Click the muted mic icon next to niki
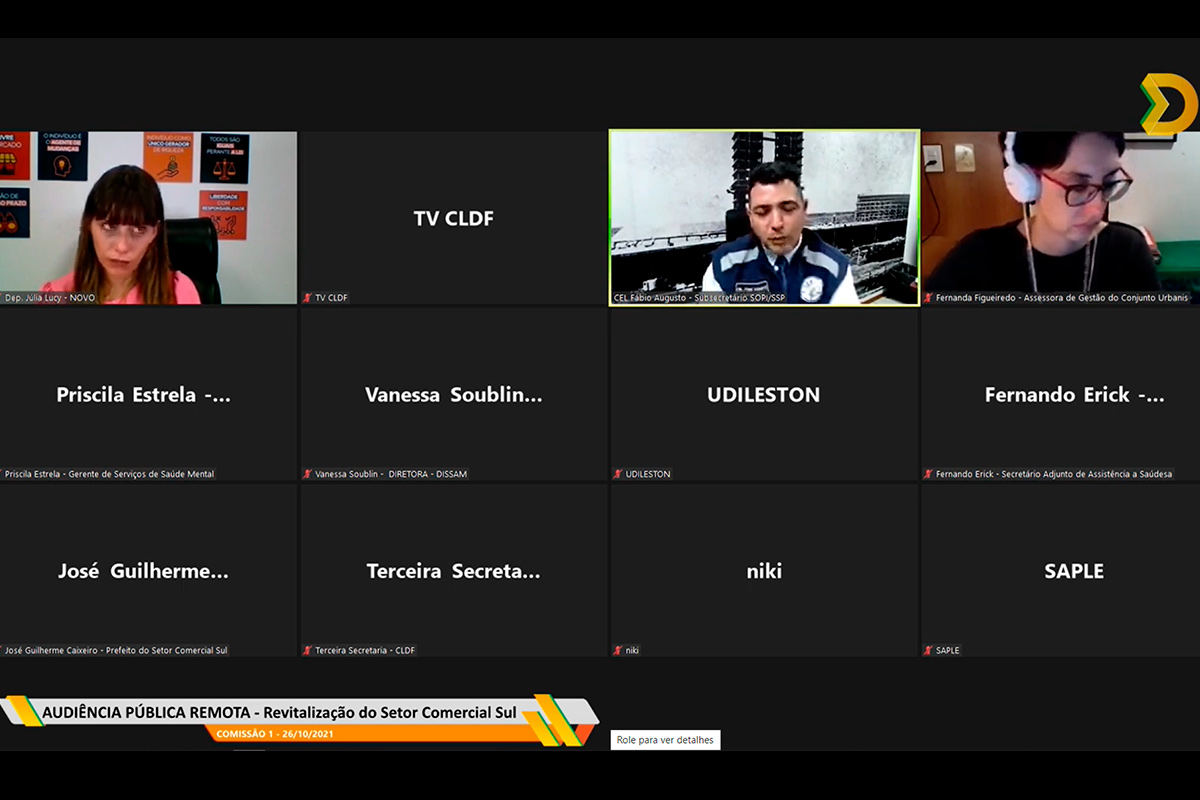Viewport: 1200px width, 800px height. (618, 650)
